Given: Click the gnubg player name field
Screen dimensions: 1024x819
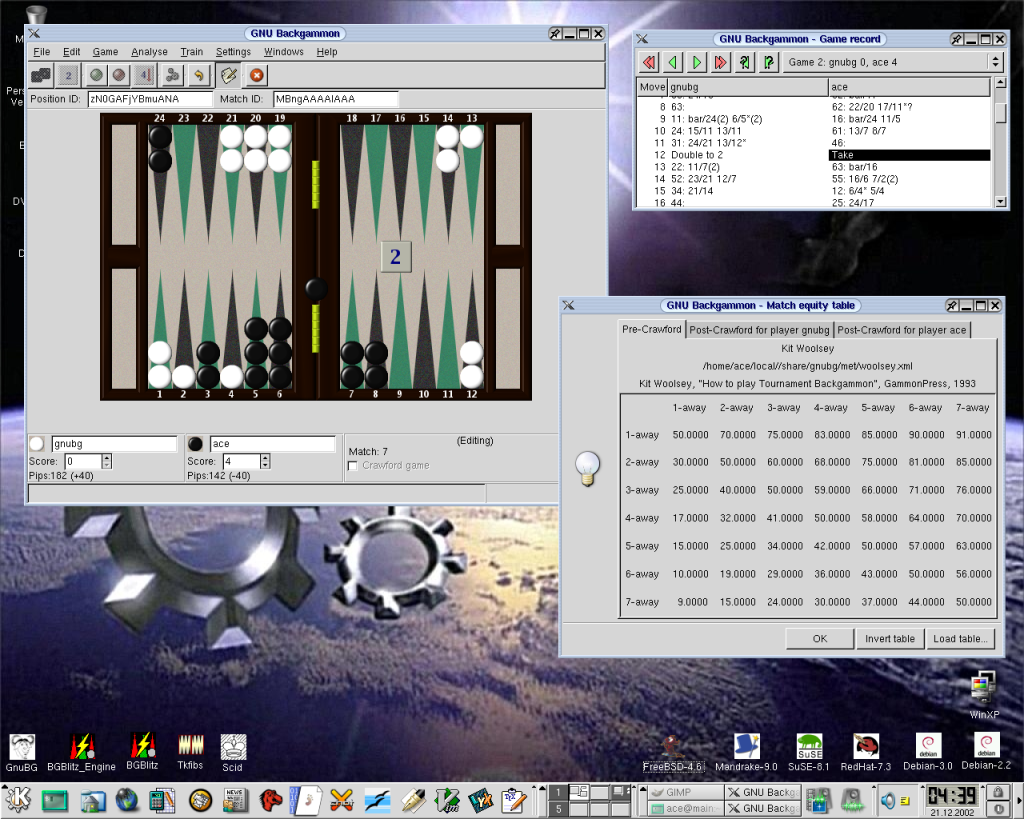Looking at the screenshot, I should click(114, 443).
